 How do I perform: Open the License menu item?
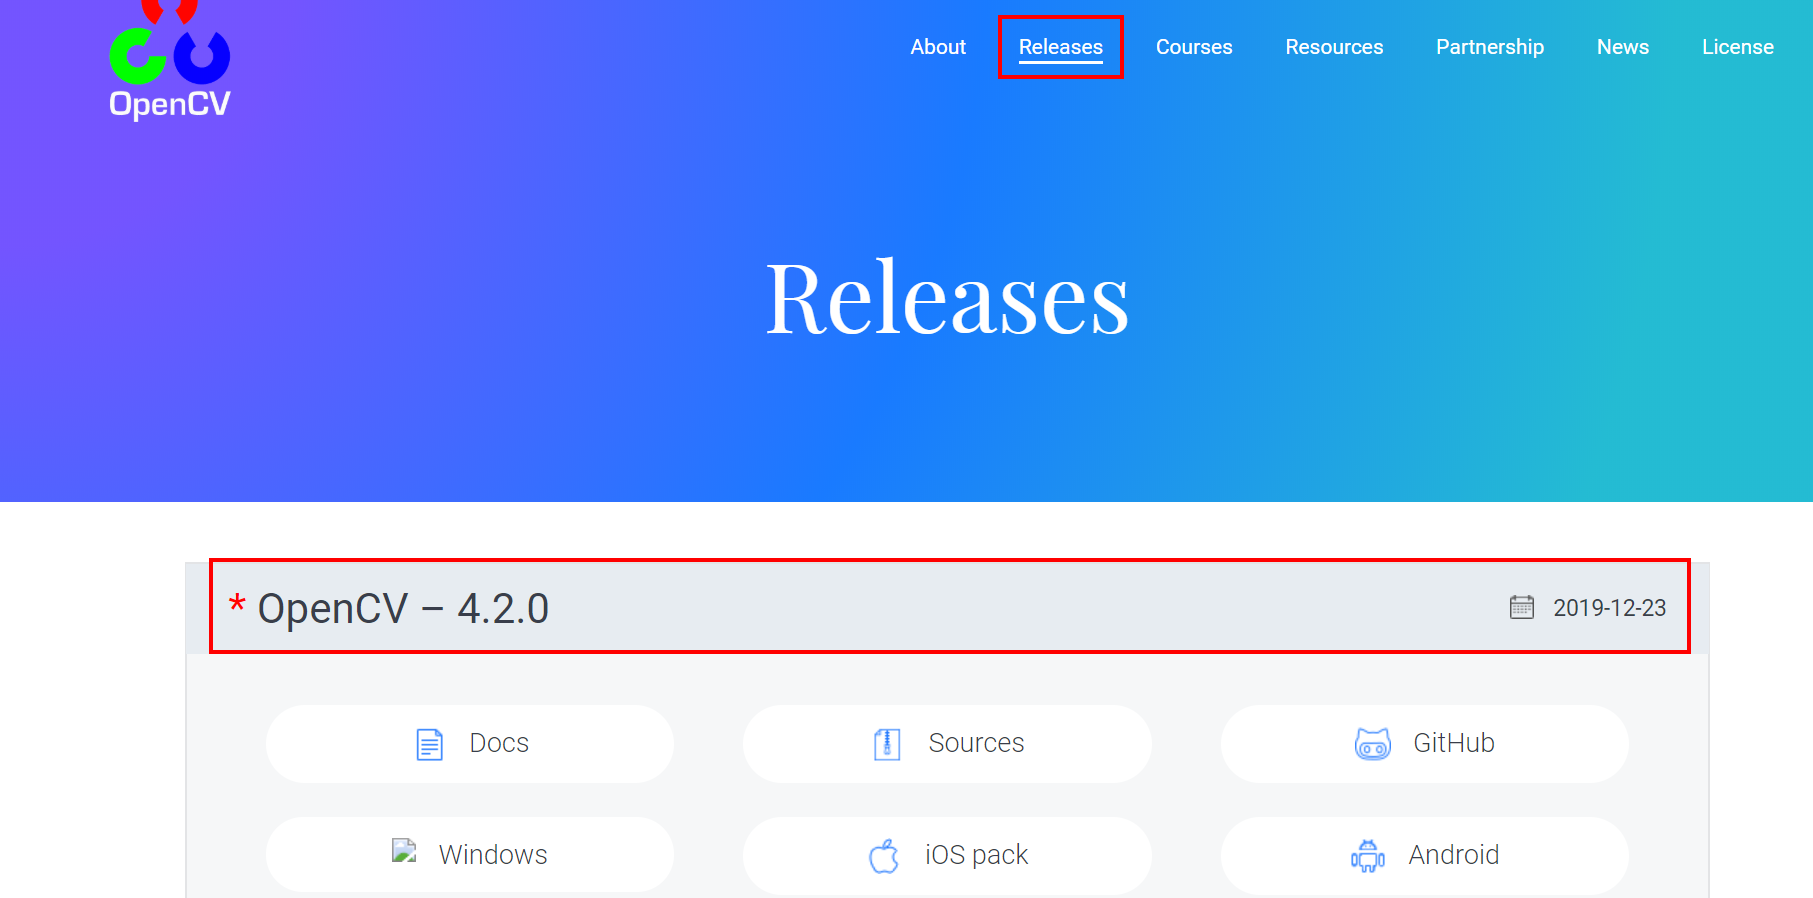tap(1737, 47)
